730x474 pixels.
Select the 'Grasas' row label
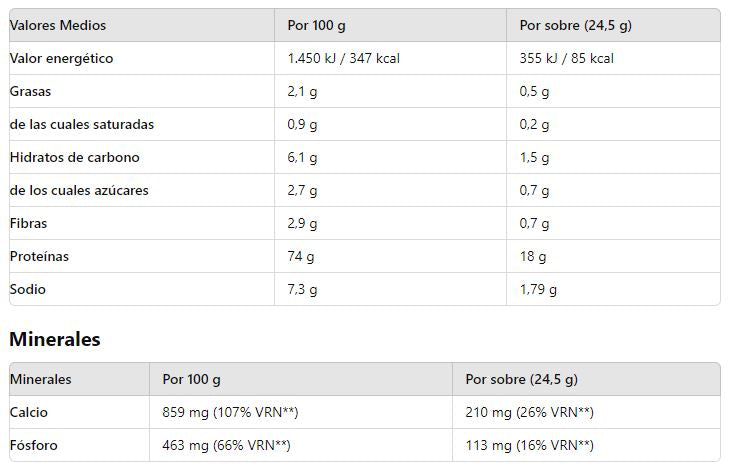point(30,91)
